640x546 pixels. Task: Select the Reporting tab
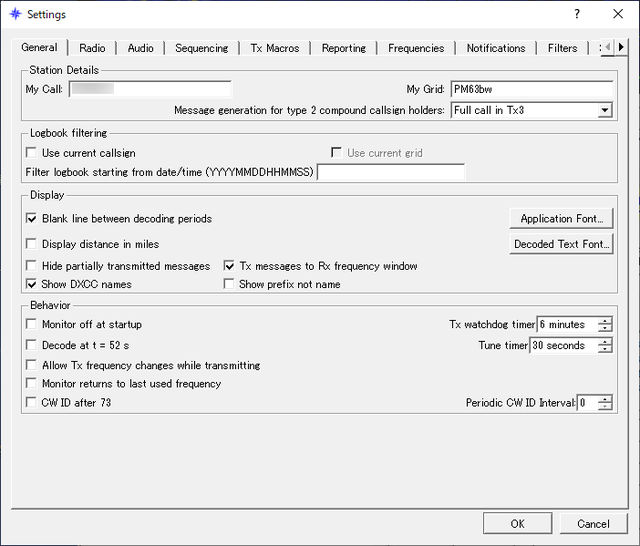point(344,48)
